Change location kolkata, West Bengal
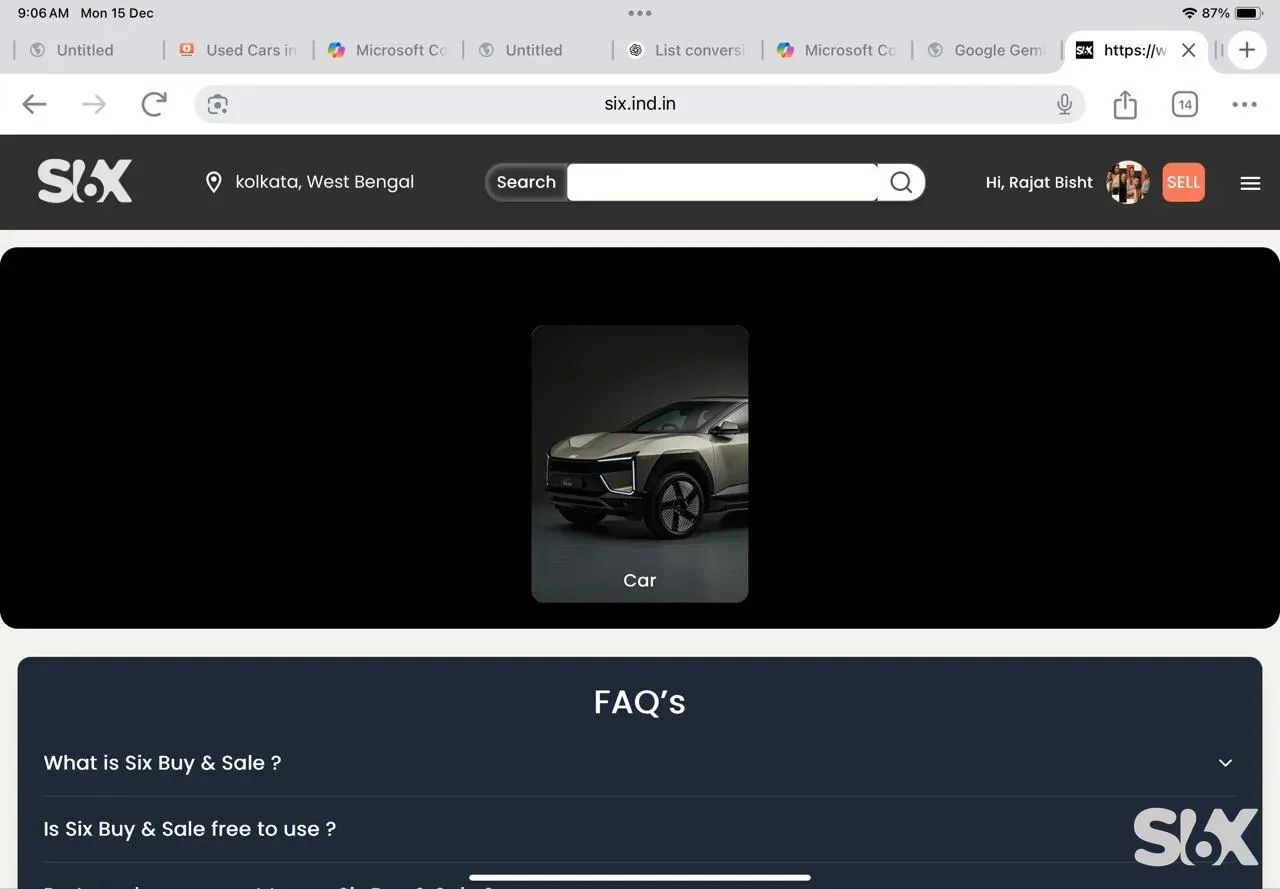 [324, 182]
